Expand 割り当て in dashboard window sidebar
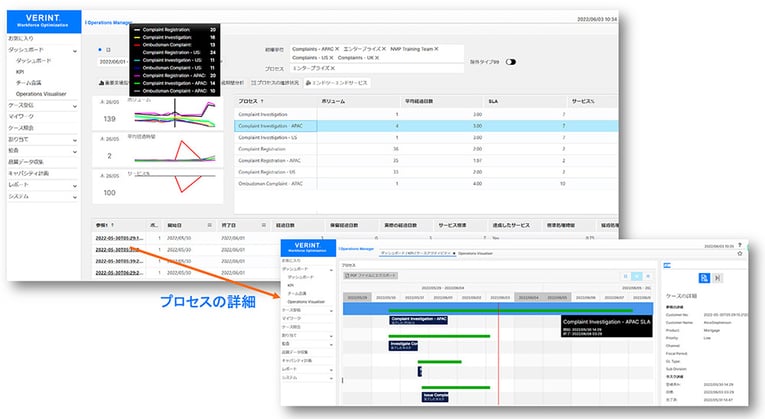The image size is (765, 419). (x=75, y=140)
